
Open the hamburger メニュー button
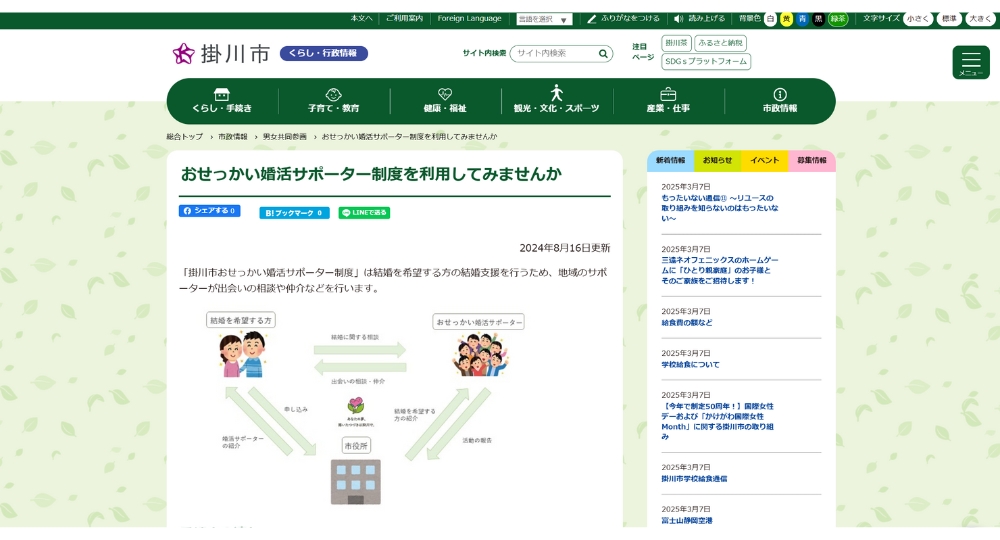[x=970, y=62]
